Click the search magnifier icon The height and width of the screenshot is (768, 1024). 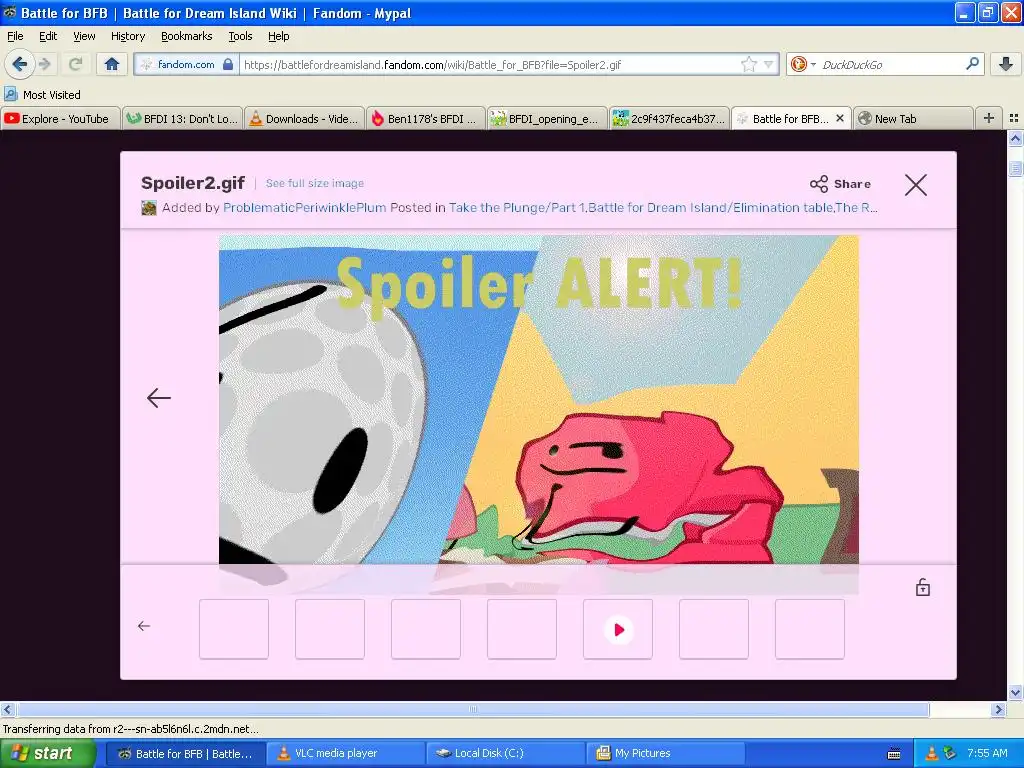pyautogui.click(x=972, y=64)
